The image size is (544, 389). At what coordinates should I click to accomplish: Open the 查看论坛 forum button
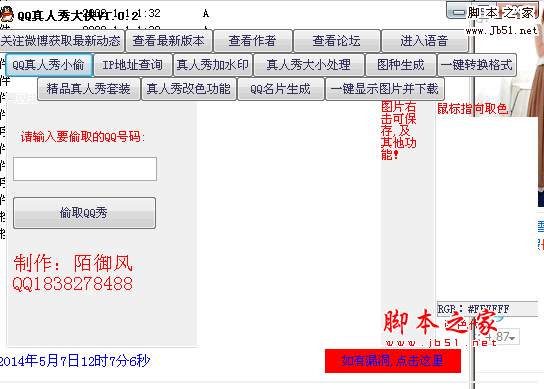[x=337, y=41]
